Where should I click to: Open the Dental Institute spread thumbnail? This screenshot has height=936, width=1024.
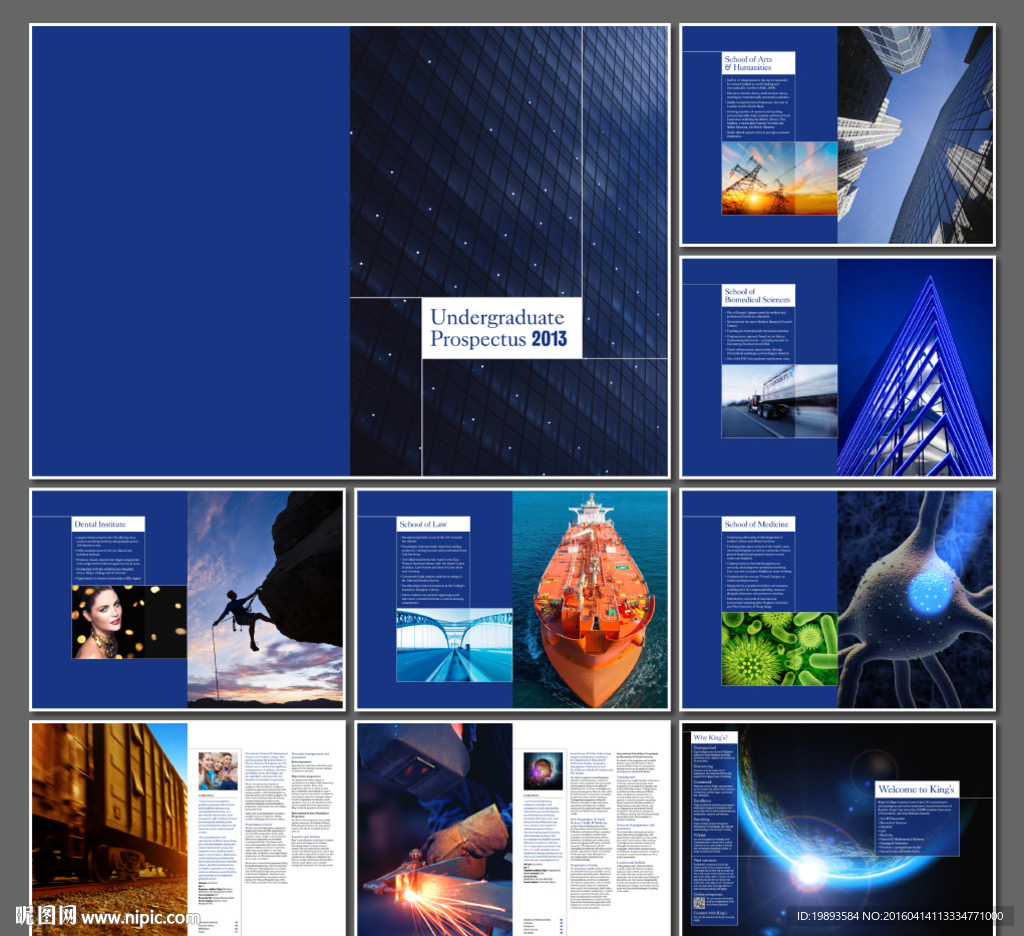(187, 600)
